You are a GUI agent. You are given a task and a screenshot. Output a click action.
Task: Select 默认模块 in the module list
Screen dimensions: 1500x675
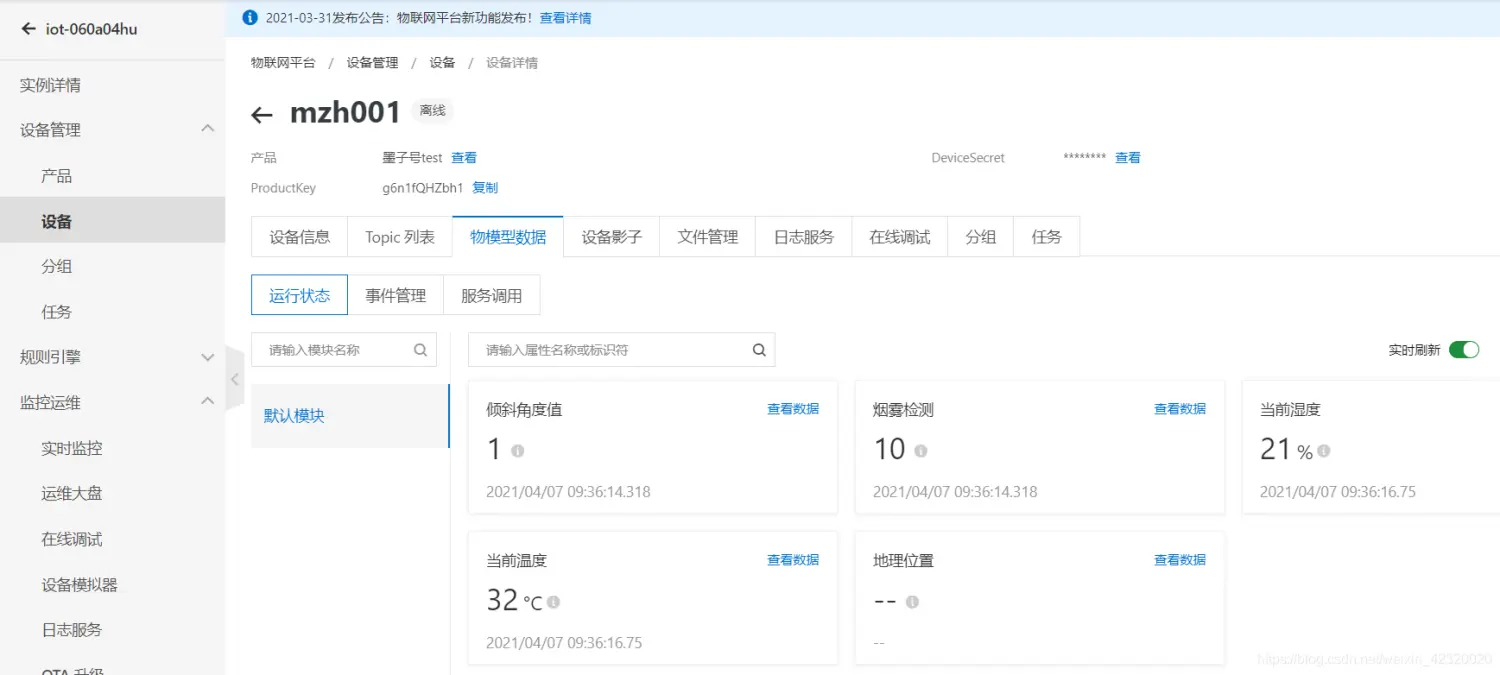[x=295, y=416]
